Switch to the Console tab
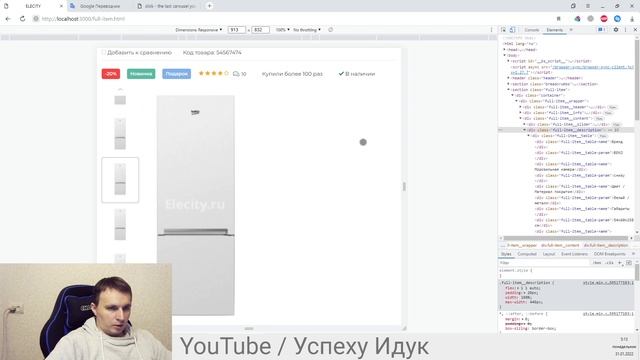This screenshot has width=640, height=360. [532, 30]
